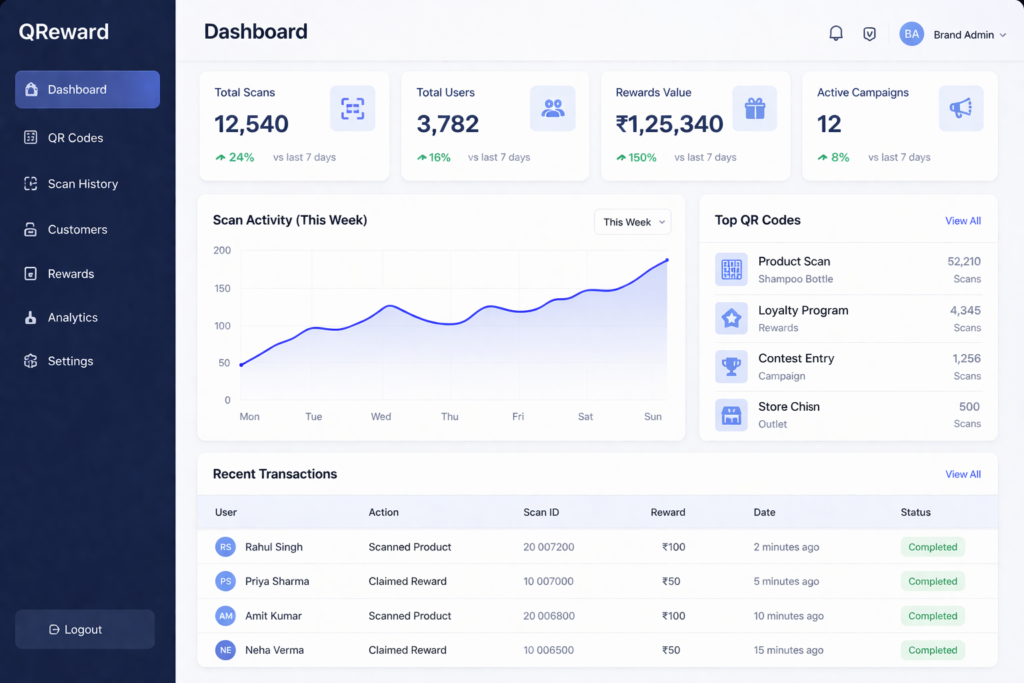Click the Store Chisn outlet icon
This screenshot has height=683, width=1024.
731,415
